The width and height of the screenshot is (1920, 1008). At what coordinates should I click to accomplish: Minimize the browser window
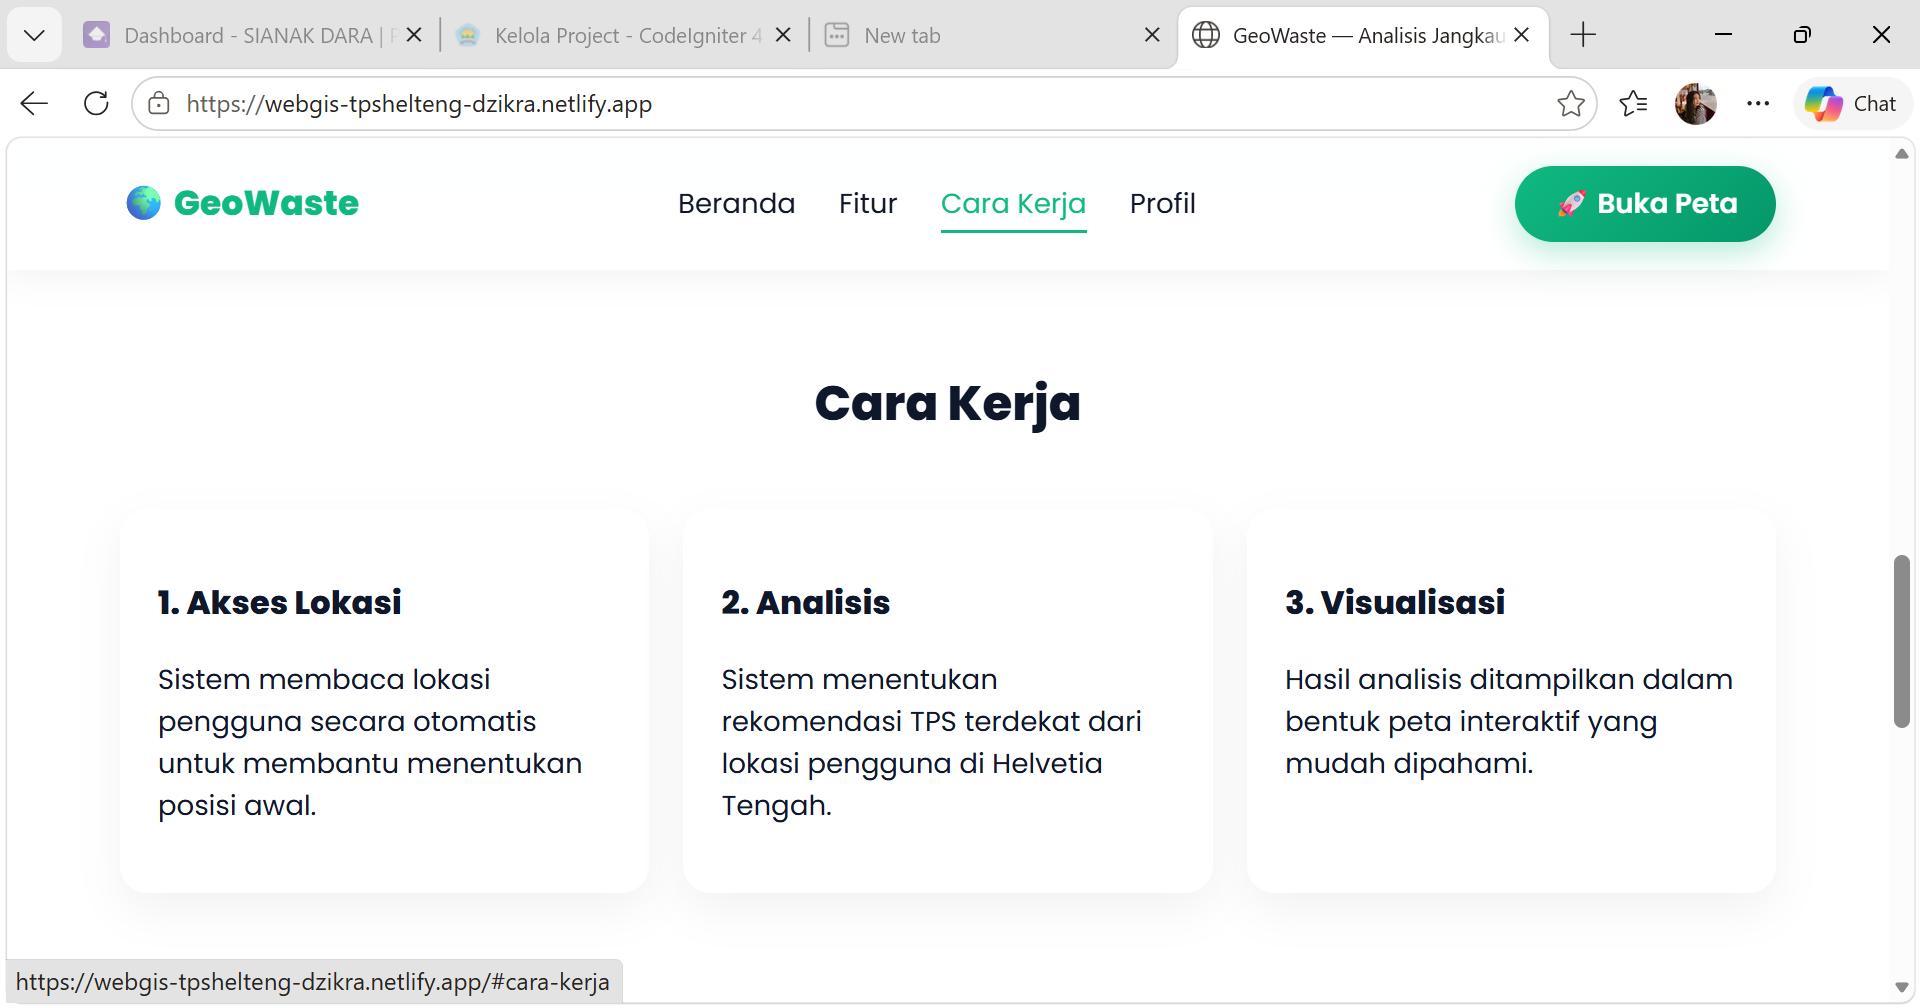click(x=1723, y=35)
